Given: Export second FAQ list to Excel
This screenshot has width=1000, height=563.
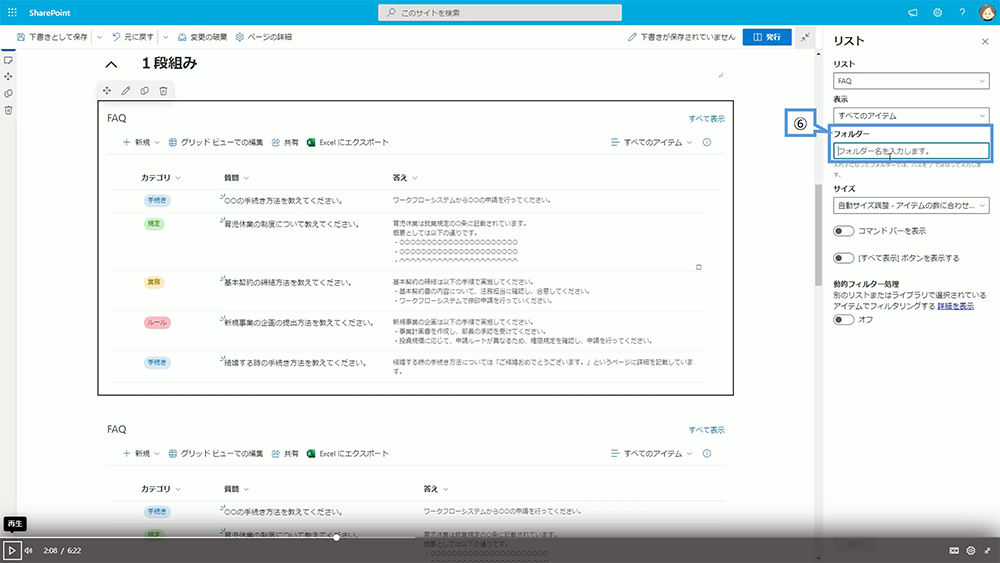Looking at the screenshot, I should (348, 453).
